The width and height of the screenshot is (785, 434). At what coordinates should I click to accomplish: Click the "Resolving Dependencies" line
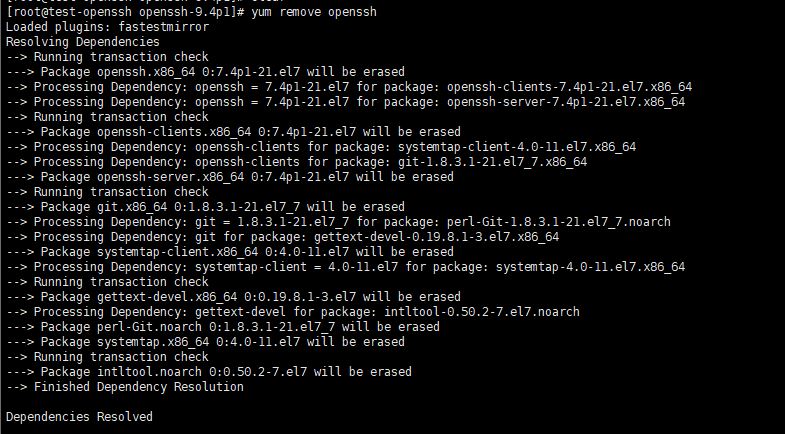pyautogui.click(x=82, y=42)
